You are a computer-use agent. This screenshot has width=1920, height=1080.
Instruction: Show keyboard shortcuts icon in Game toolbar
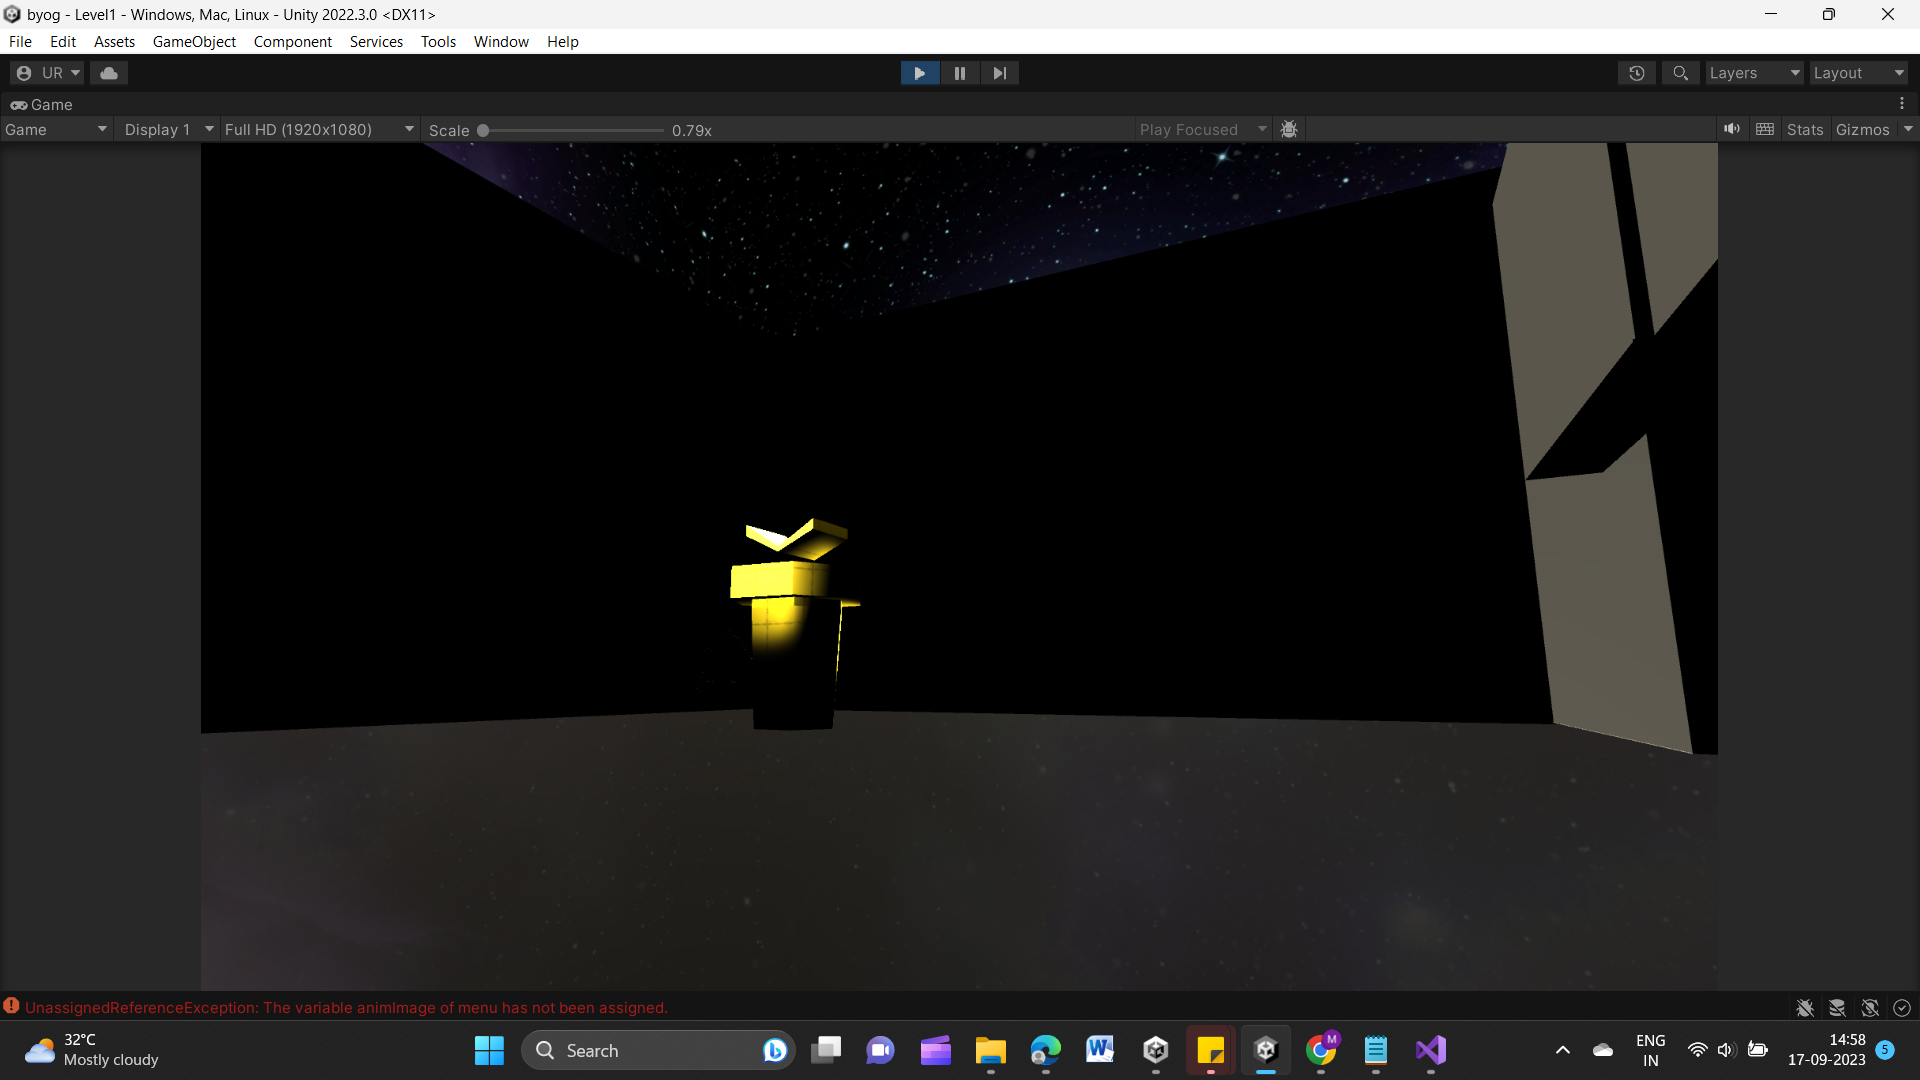(1765, 130)
